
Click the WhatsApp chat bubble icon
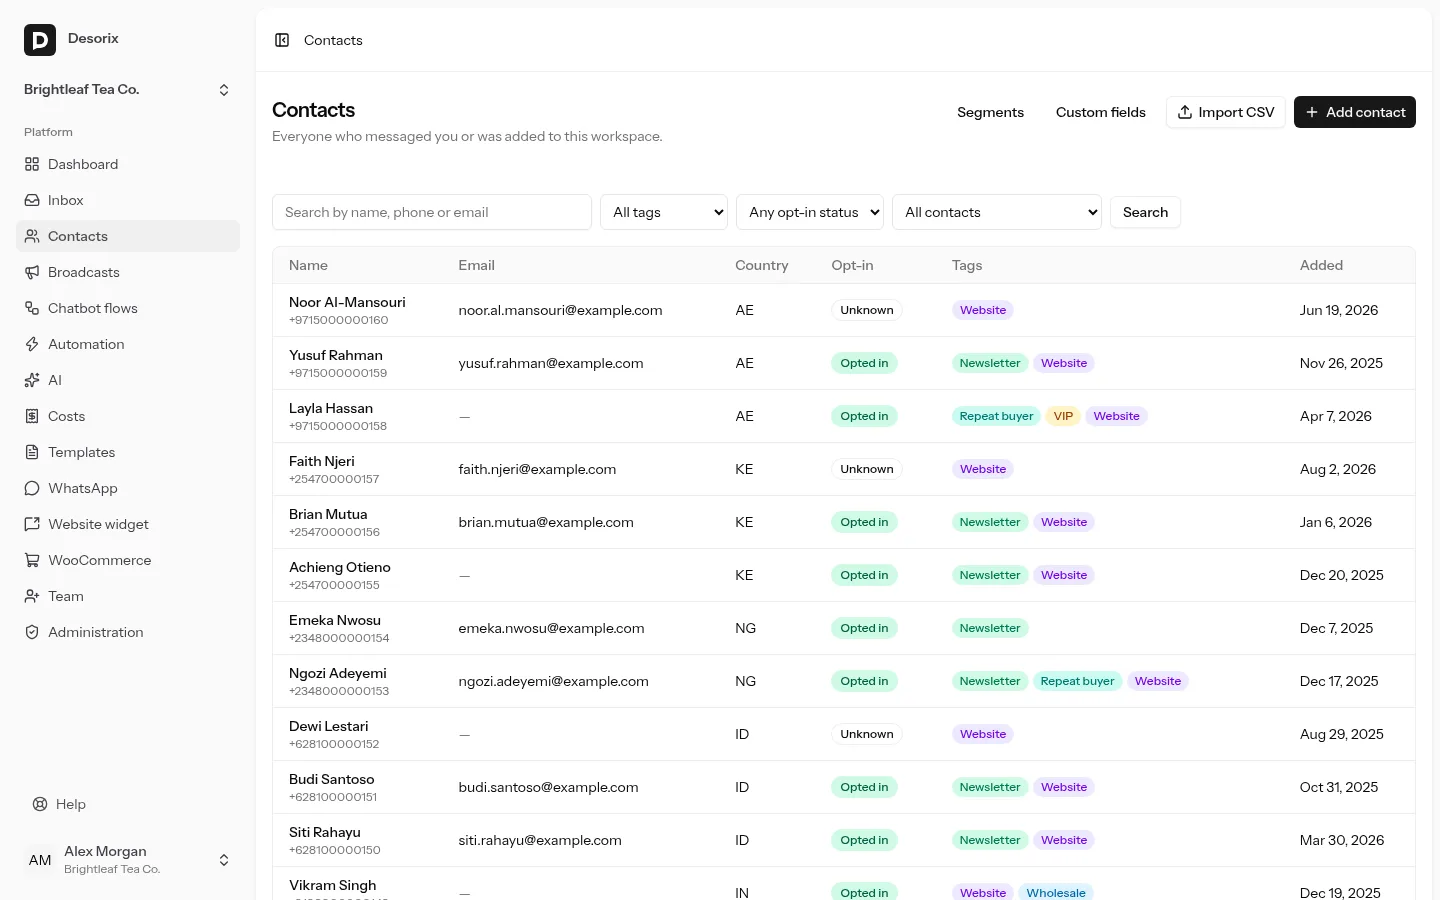point(32,488)
